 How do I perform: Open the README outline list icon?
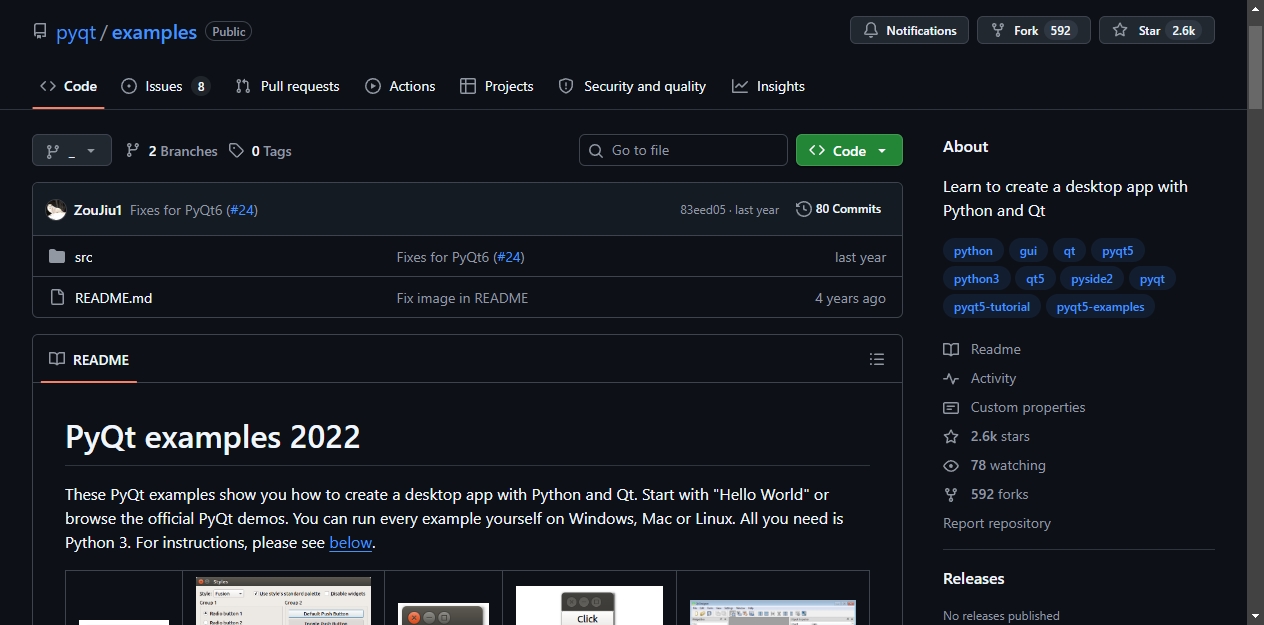(x=877, y=359)
